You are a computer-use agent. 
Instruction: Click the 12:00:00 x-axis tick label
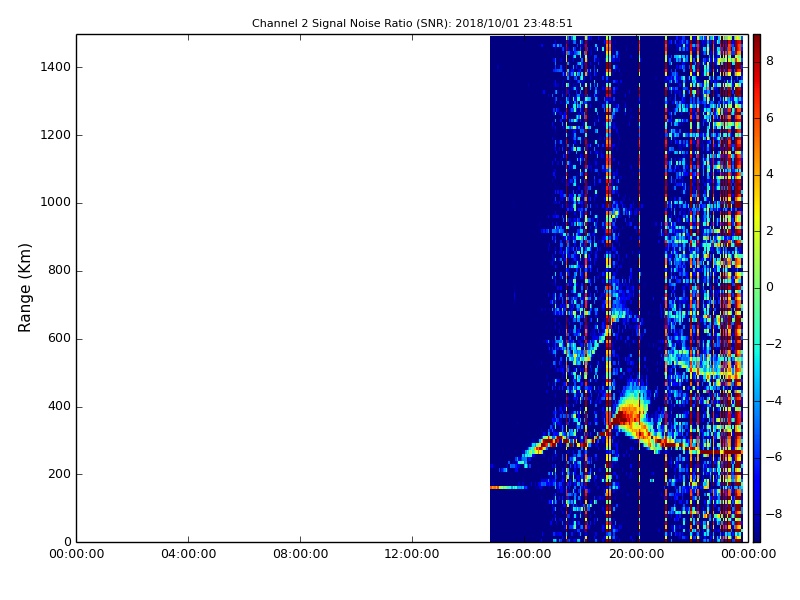tap(412, 554)
